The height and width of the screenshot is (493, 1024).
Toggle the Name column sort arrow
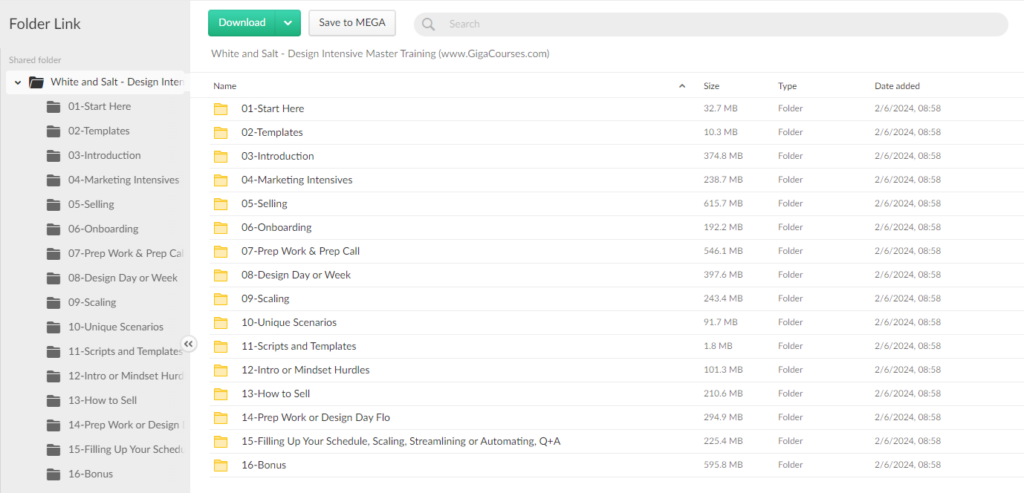coord(682,86)
